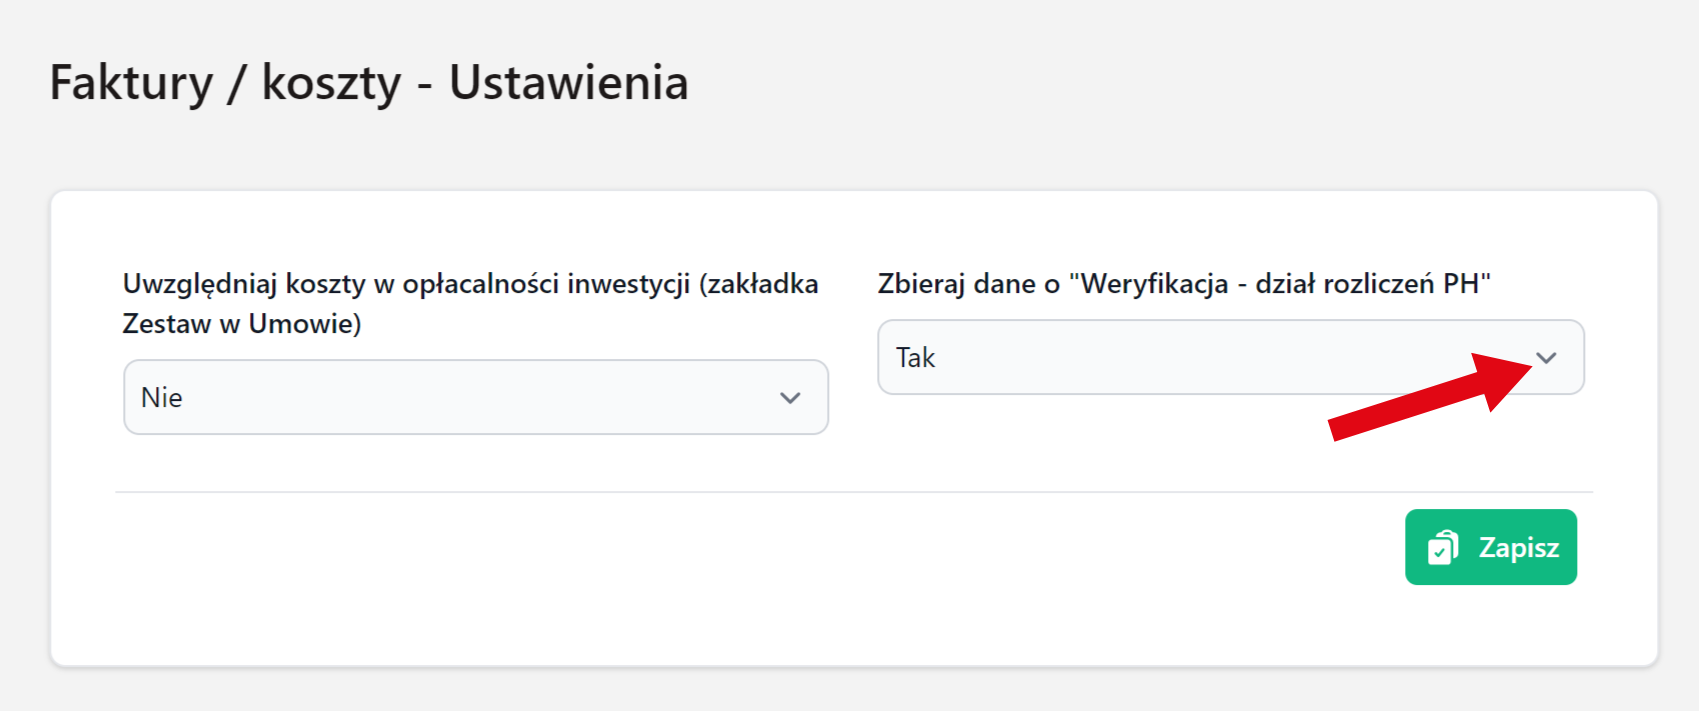Click the Zbieraj dane o Weryfikacja label
This screenshot has width=1699, height=711.
1183,284
